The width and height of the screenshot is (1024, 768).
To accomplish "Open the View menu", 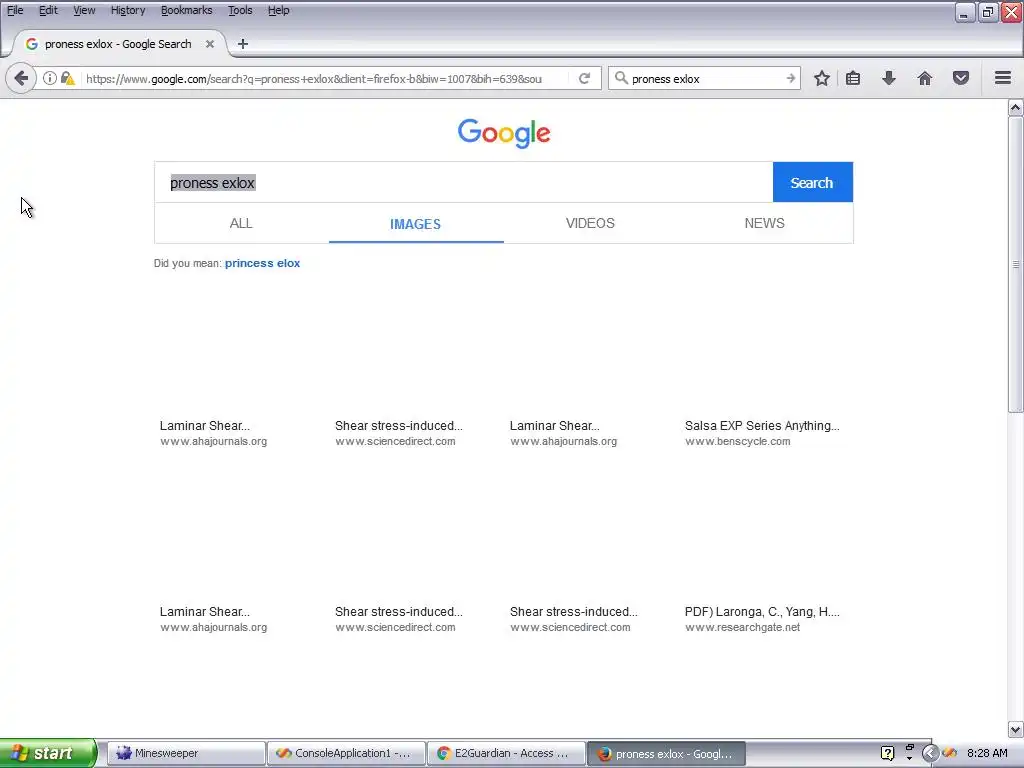I will click(84, 10).
